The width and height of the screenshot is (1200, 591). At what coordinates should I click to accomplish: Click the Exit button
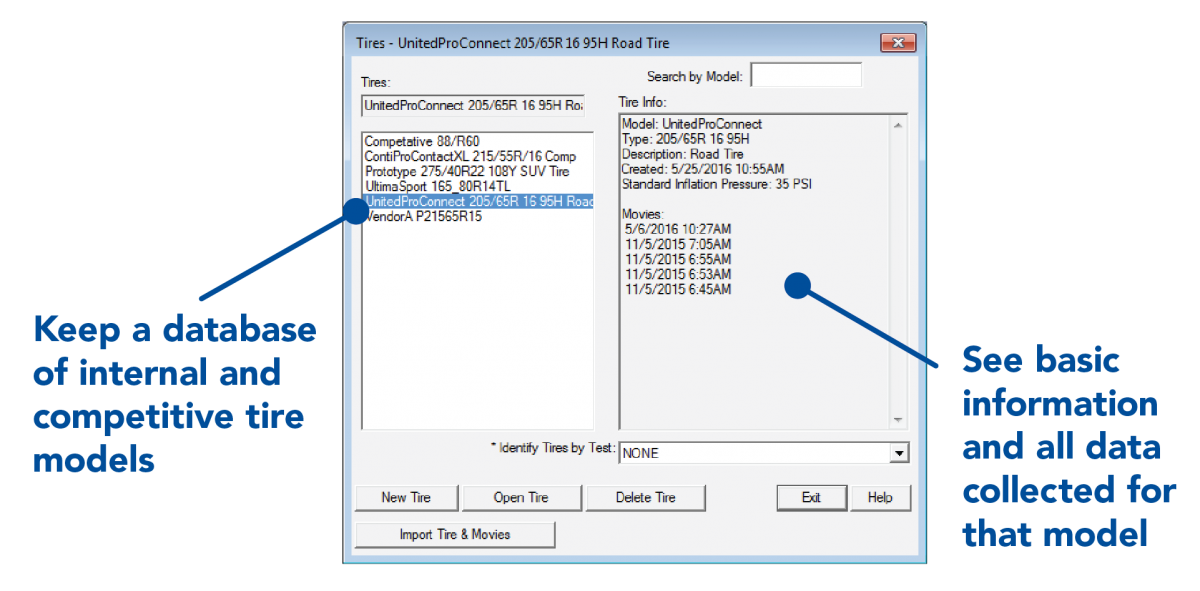(811, 497)
